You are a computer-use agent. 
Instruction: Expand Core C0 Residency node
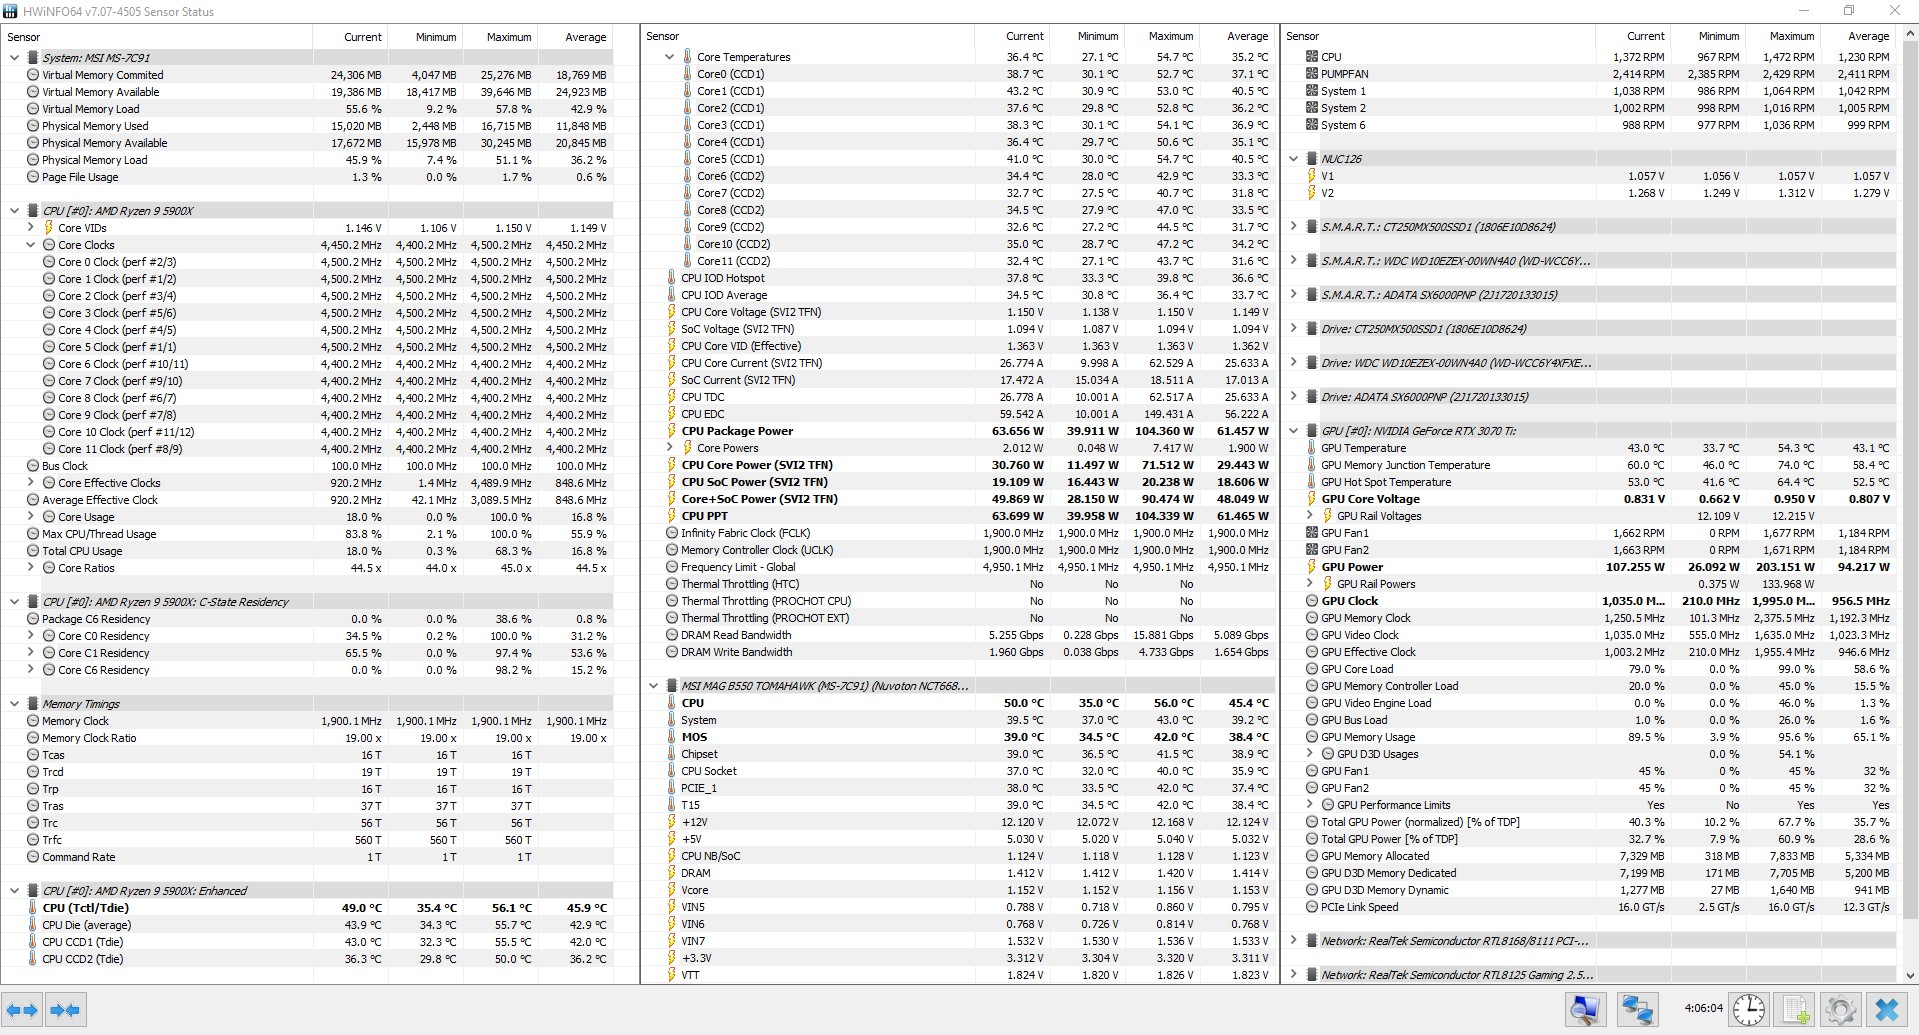tap(30, 636)
